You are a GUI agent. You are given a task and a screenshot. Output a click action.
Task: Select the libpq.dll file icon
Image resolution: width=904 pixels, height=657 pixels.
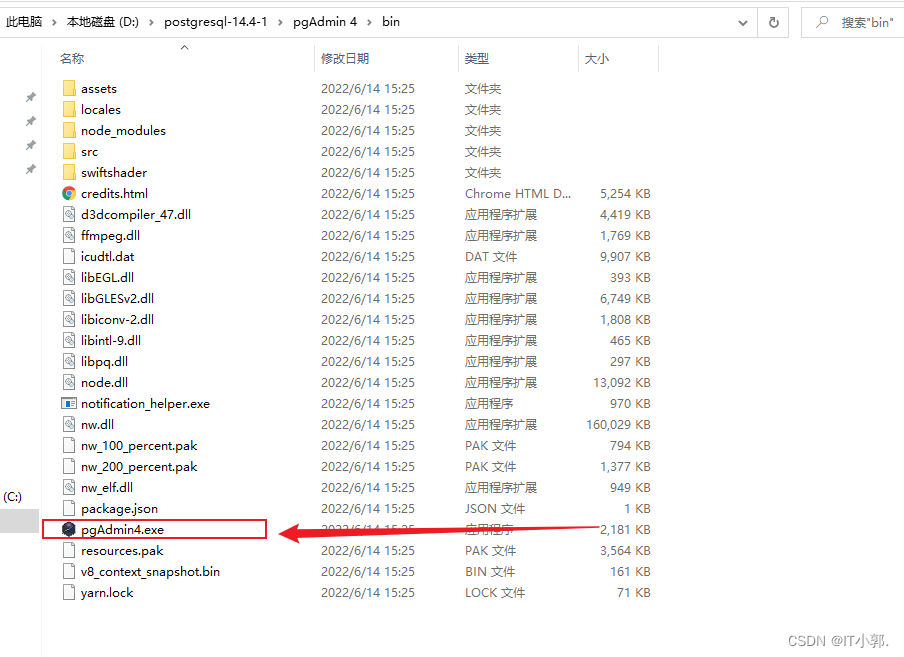(x=69, y=361)
